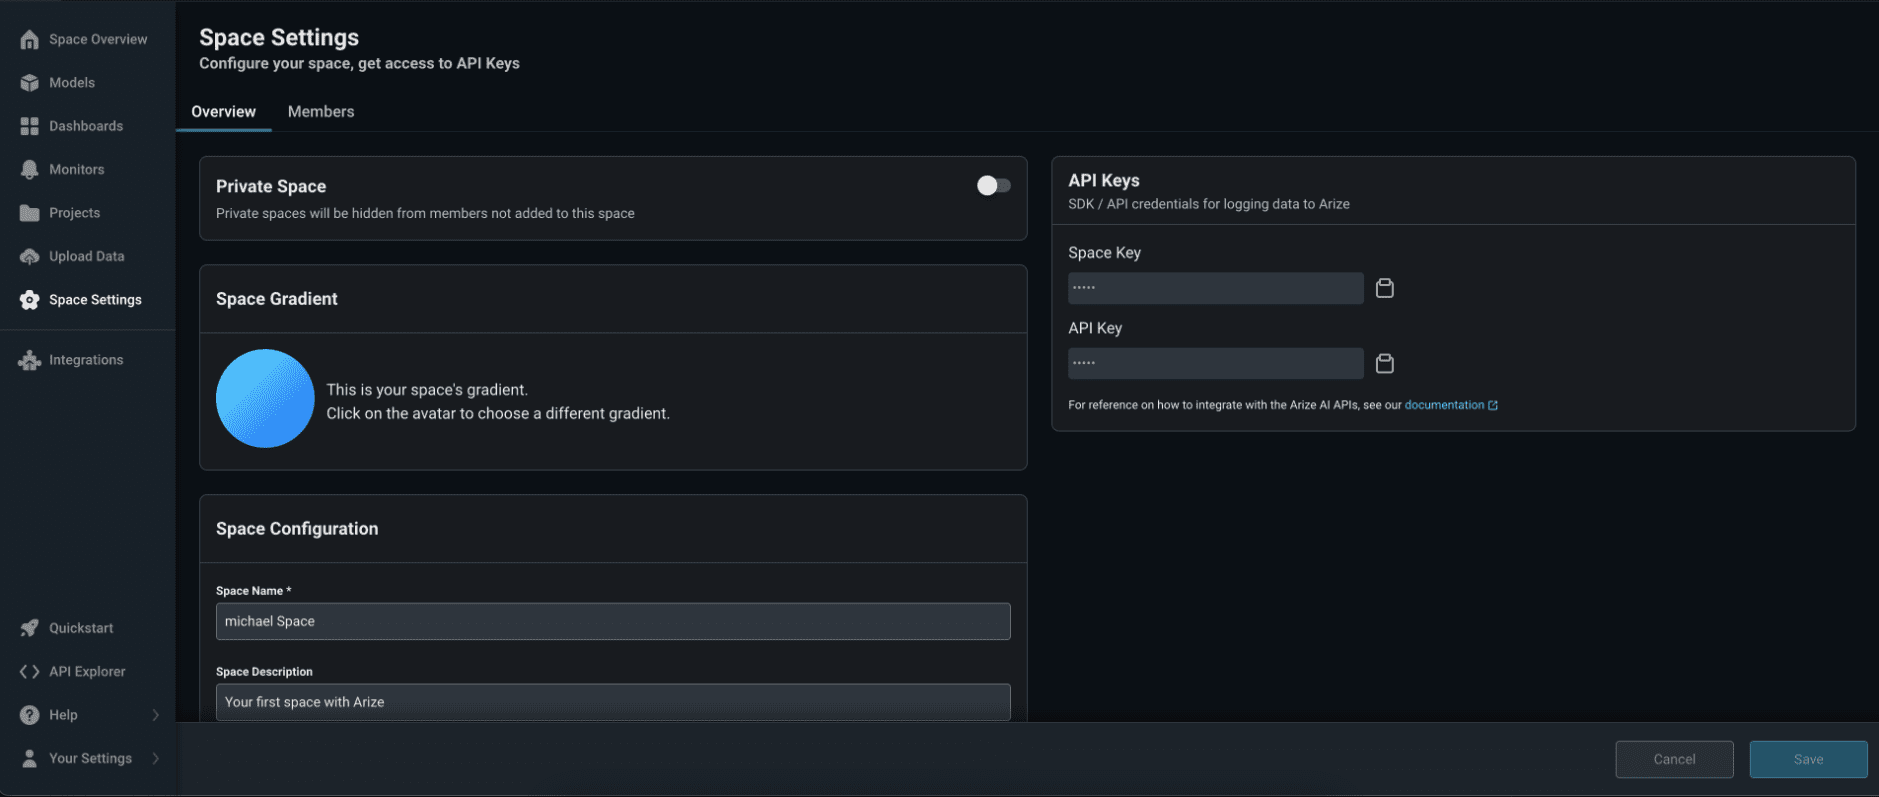The image size is (1879, 797).
Task: Click the API Explorer code brackets icon
Action: [x=29, y=672]
